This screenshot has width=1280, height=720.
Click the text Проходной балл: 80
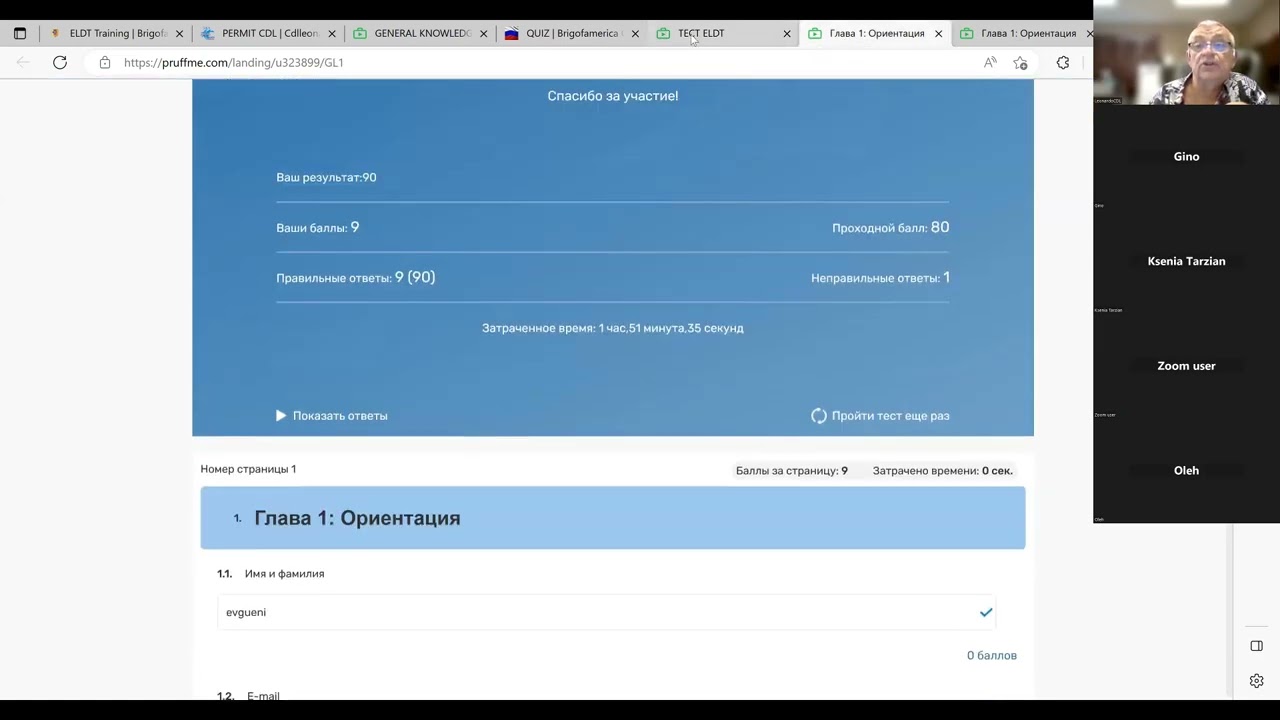891,228
